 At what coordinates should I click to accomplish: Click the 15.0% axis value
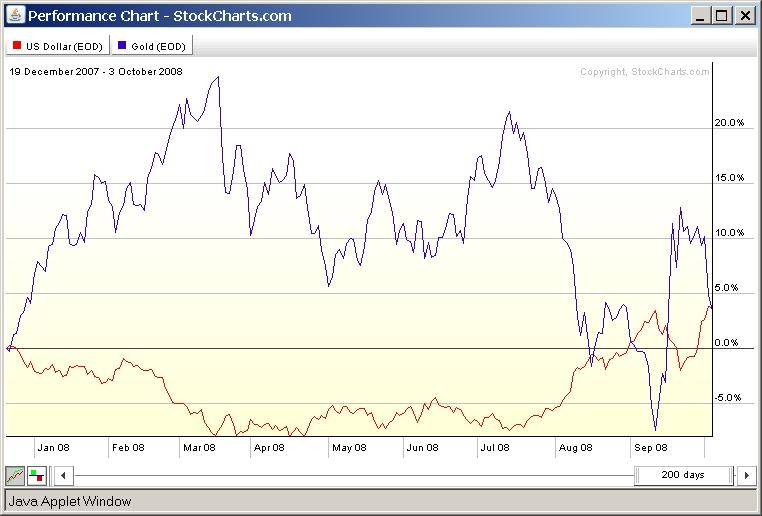[x=729, y=177]
